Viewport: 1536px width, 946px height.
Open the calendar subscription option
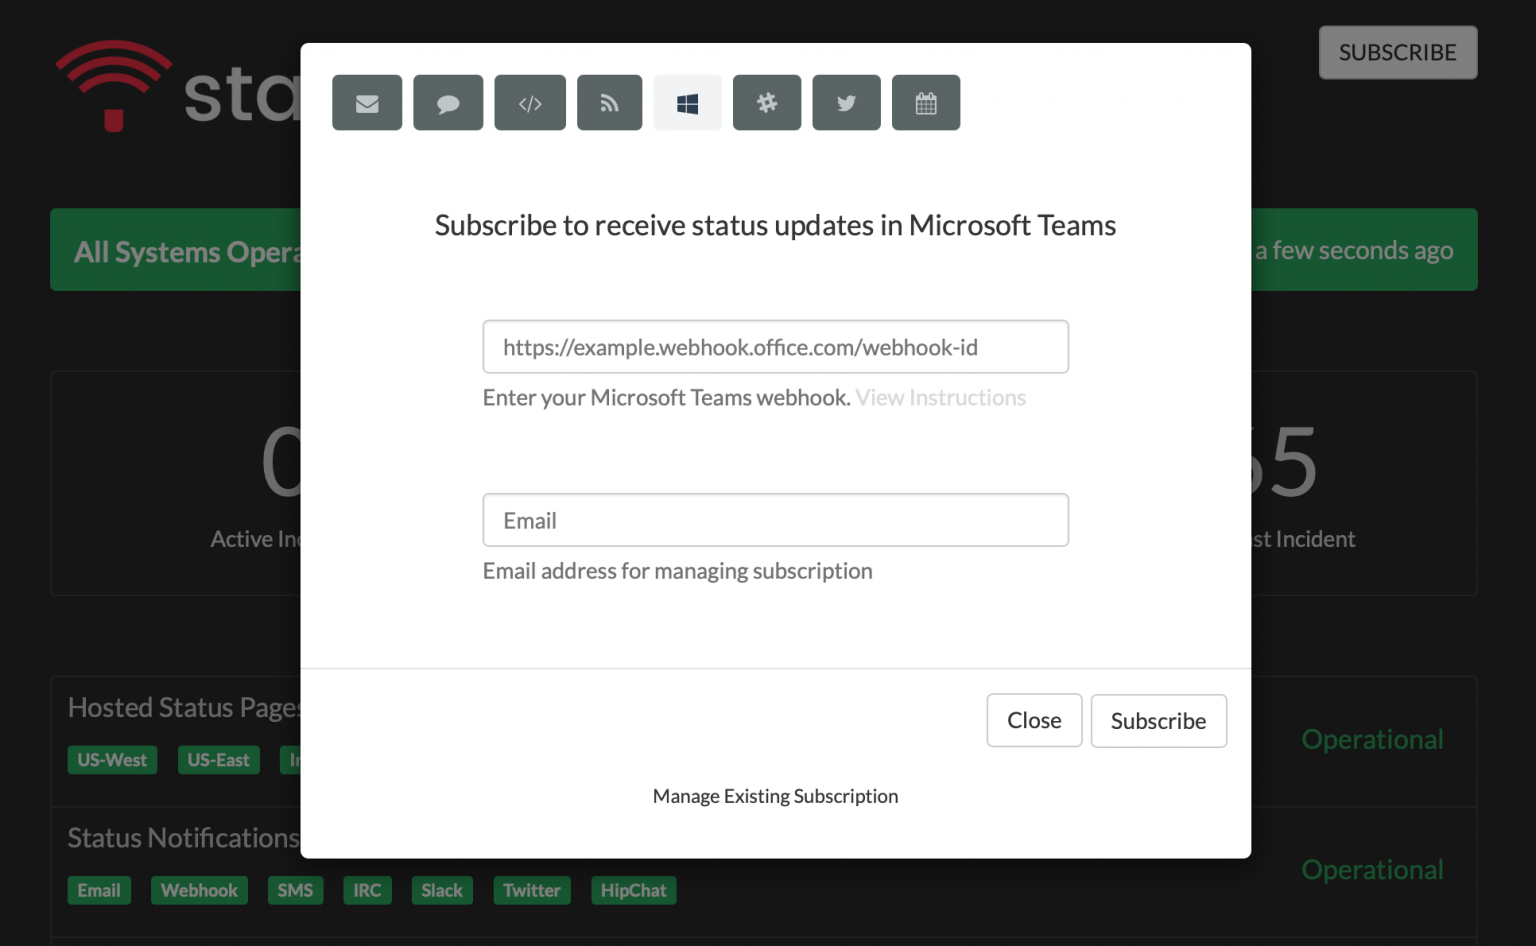926,102
